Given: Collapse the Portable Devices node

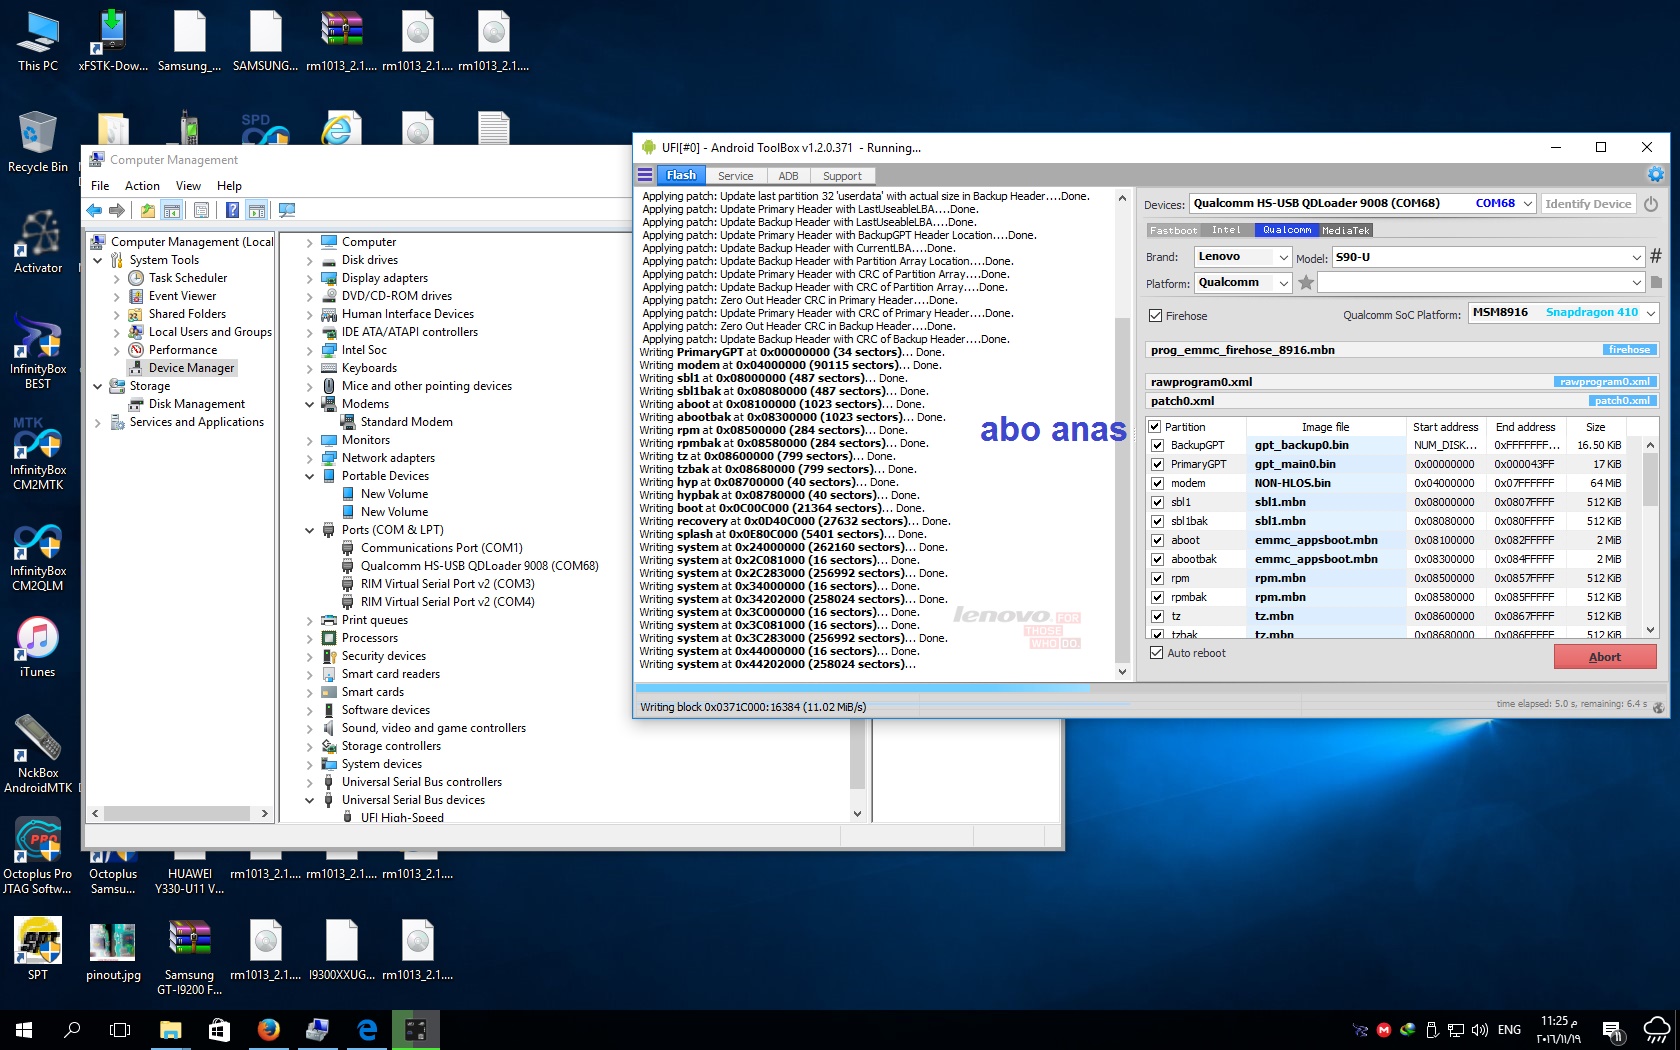Looking at the screenshot, I should pos(310,476).
